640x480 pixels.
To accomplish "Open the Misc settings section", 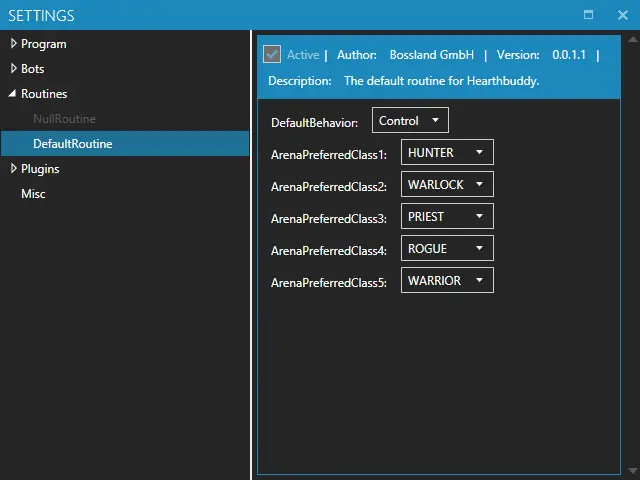I will point(33,194).
